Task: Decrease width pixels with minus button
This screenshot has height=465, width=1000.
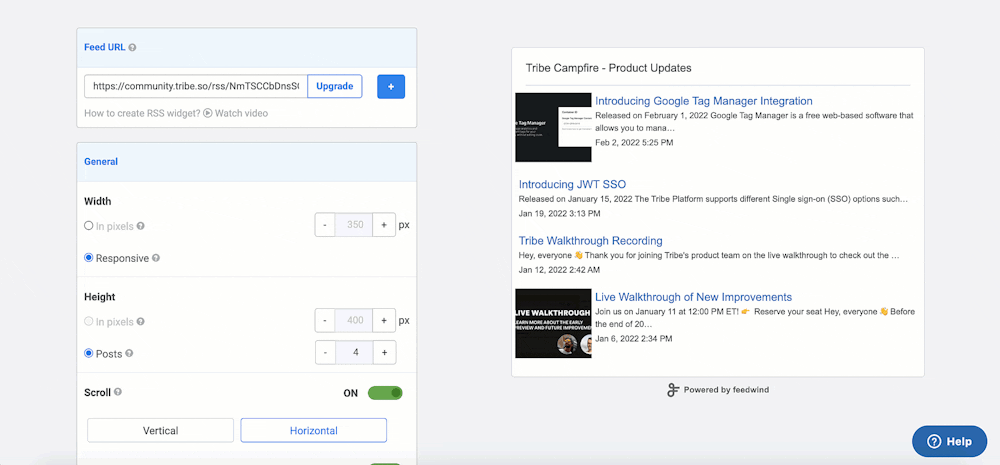Action: [325, 225]
